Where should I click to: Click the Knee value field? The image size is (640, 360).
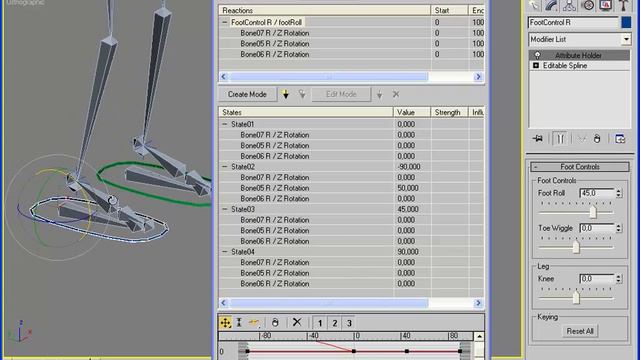tap(597, 279)
